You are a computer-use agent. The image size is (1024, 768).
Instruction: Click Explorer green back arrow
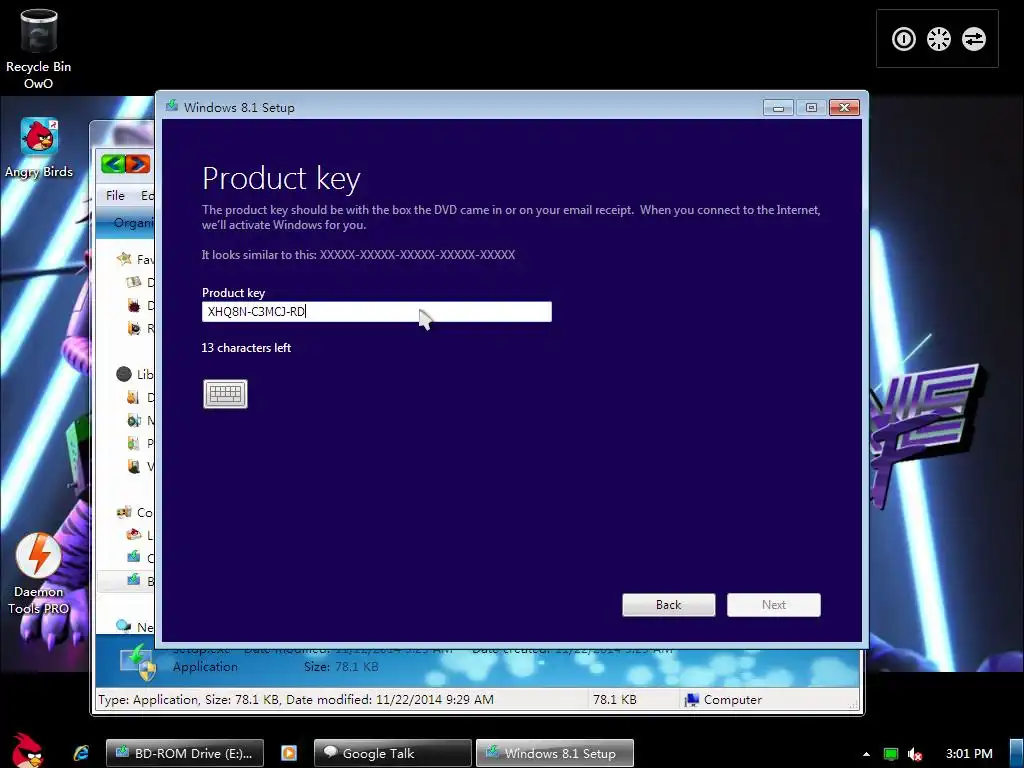point(114,163)
